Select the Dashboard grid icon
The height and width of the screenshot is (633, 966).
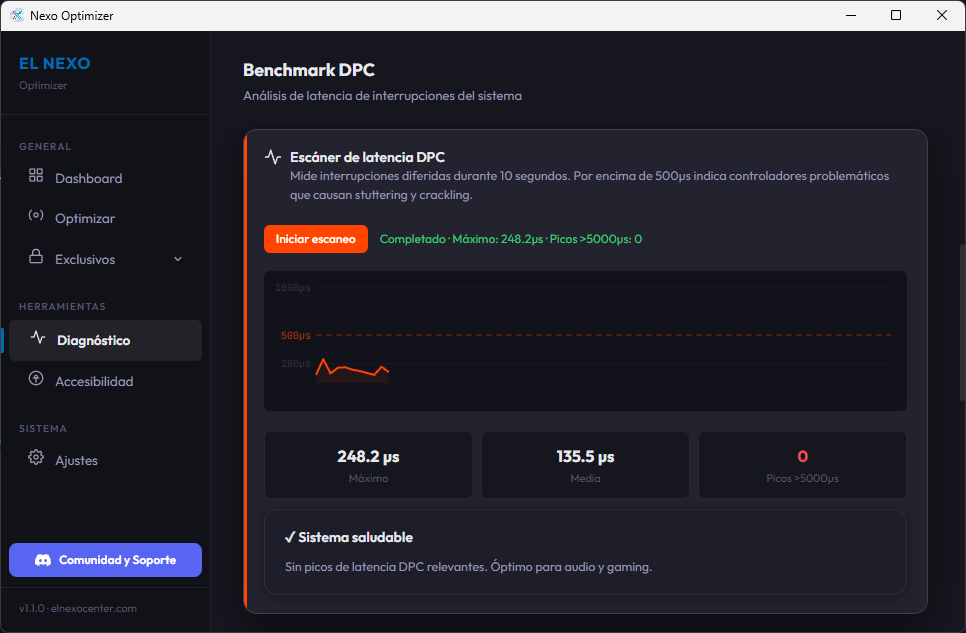pos(35,178)
